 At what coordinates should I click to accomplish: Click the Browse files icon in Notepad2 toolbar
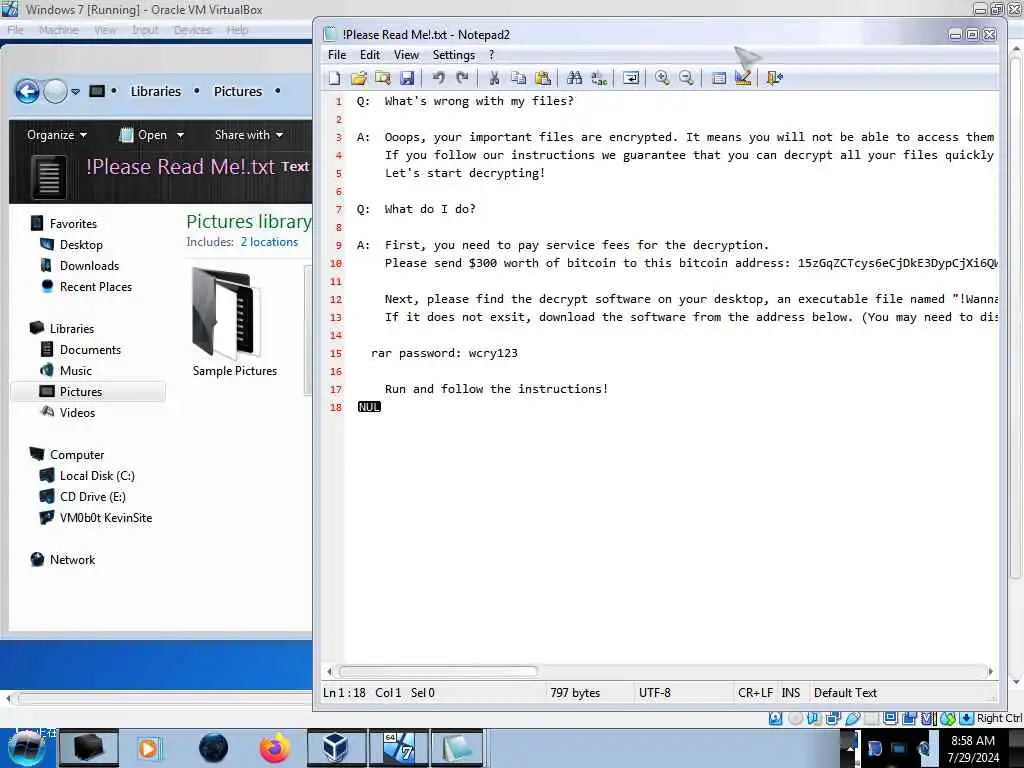point(383,78)
